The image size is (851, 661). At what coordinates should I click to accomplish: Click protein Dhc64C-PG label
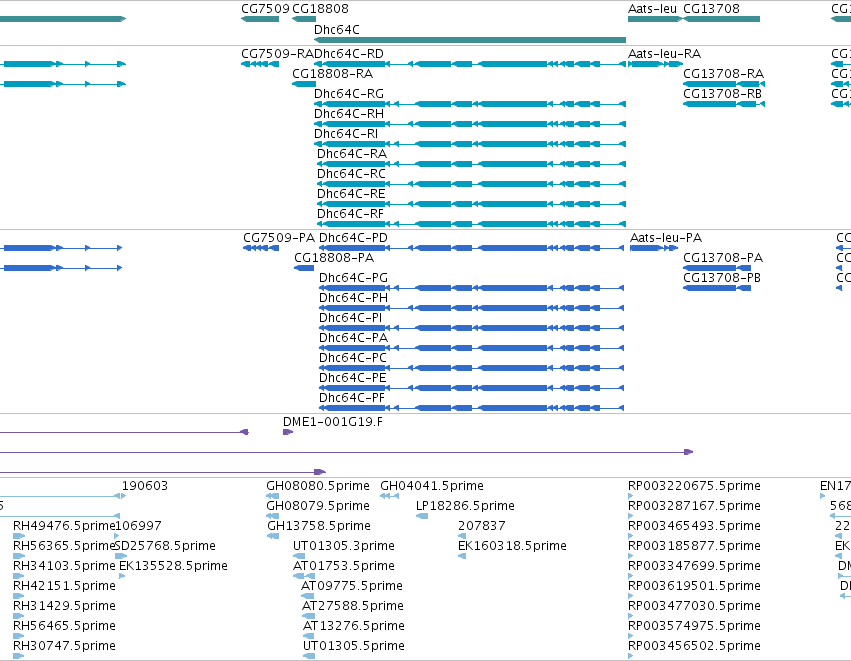(x=353, y=278)
